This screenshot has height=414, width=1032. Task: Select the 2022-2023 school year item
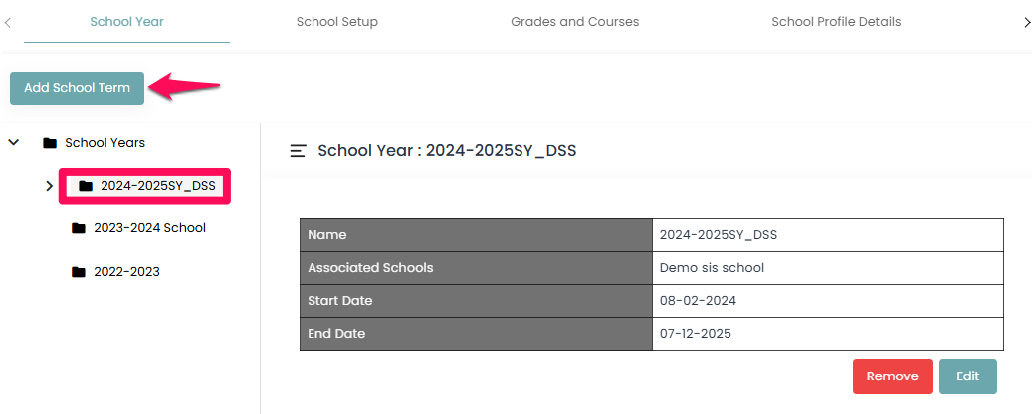click(127, 272)
